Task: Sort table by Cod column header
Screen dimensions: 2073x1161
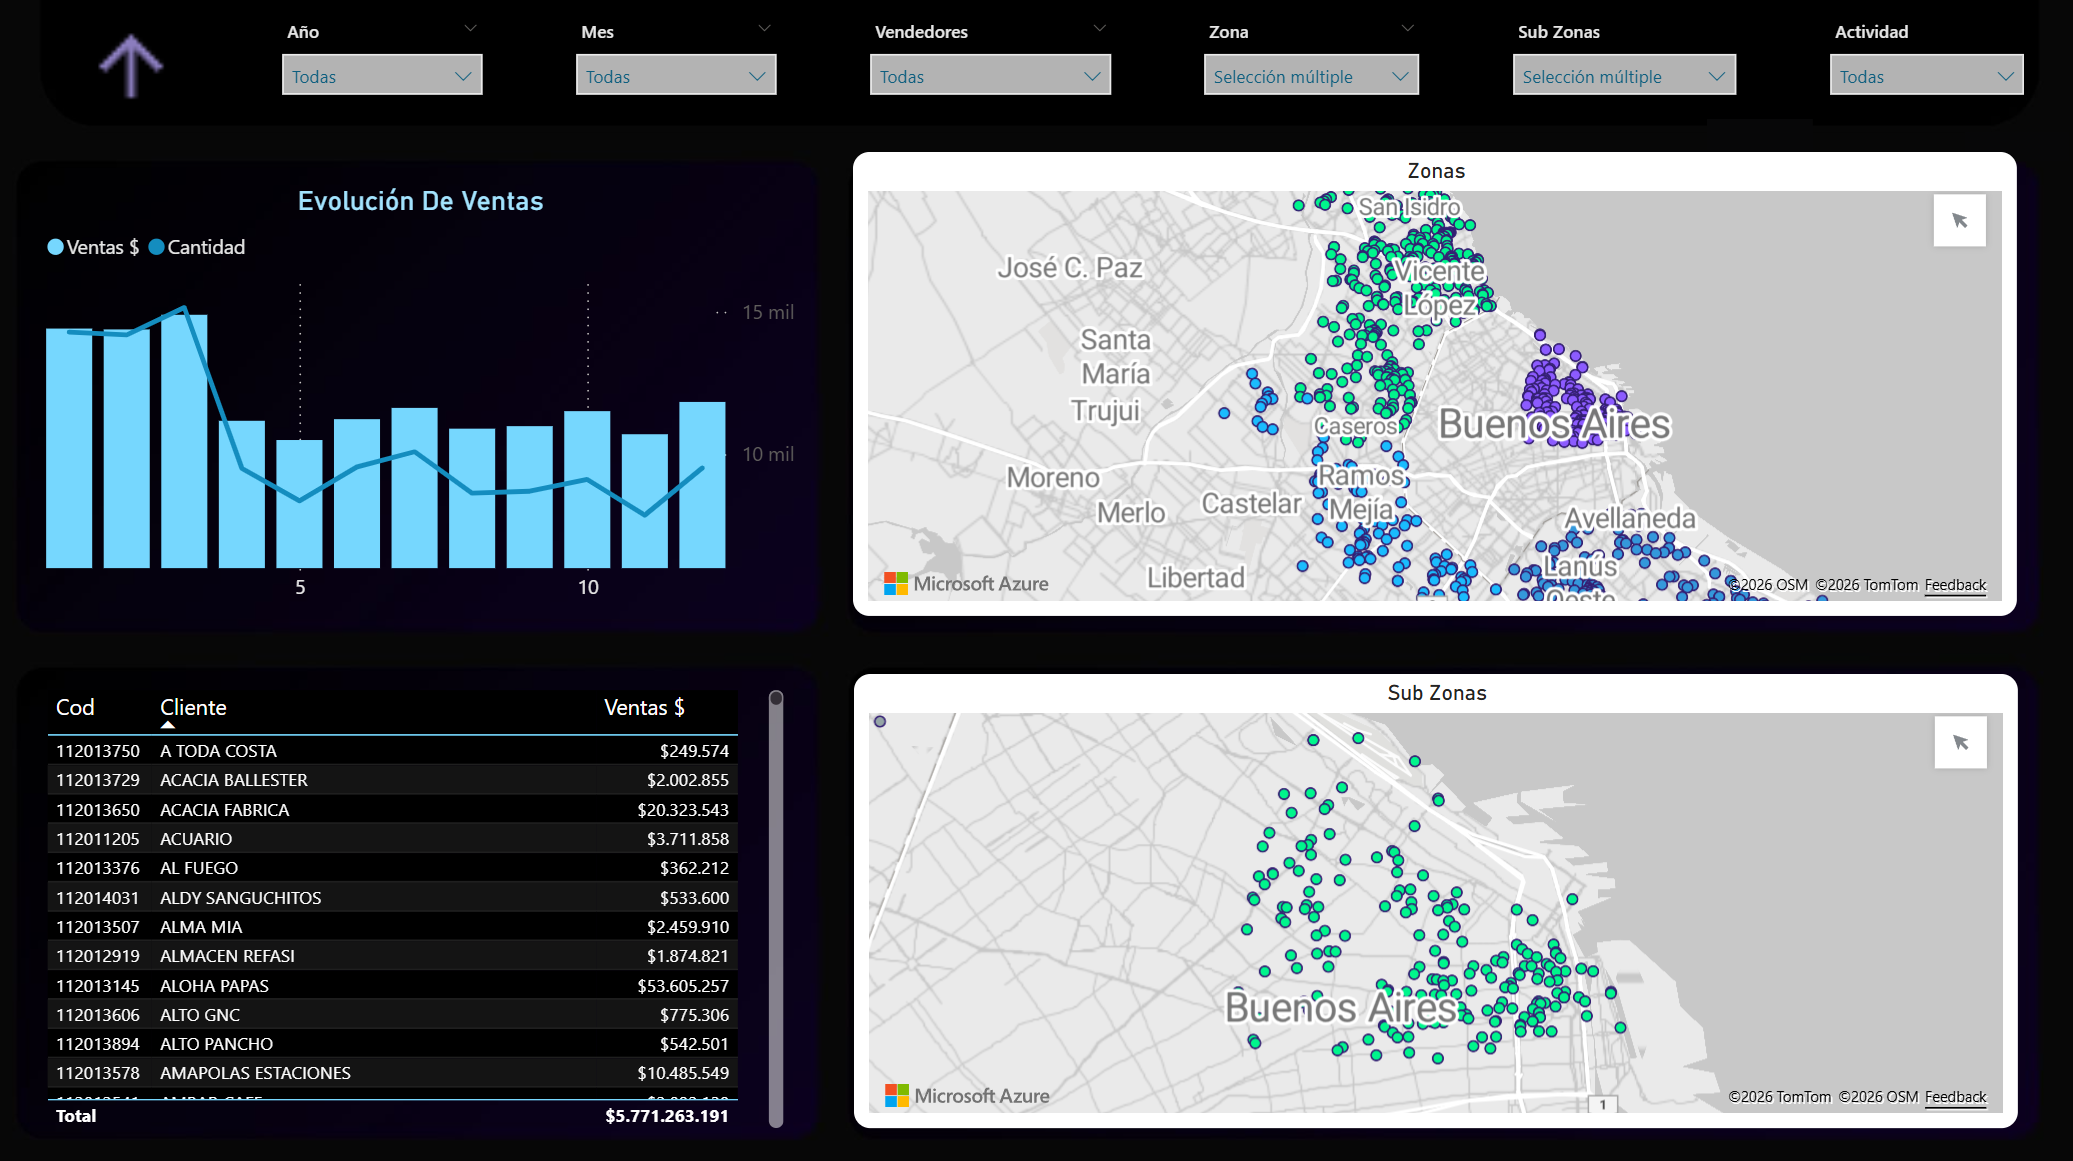Action: (x=75, y=707)
